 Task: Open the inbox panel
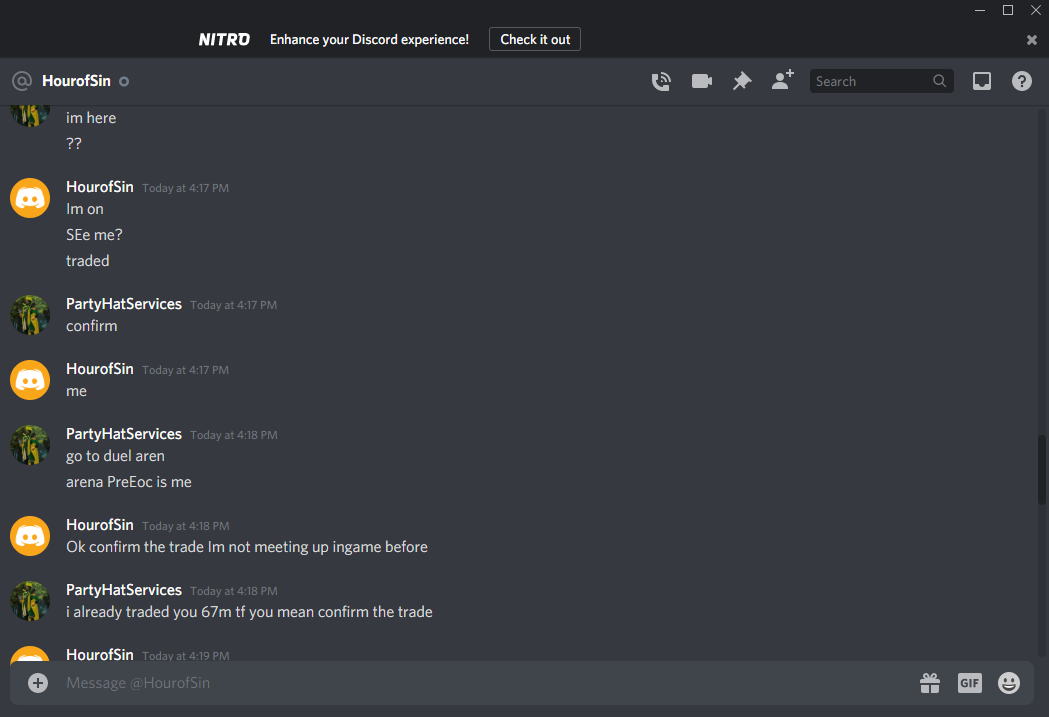coord(981,81)
